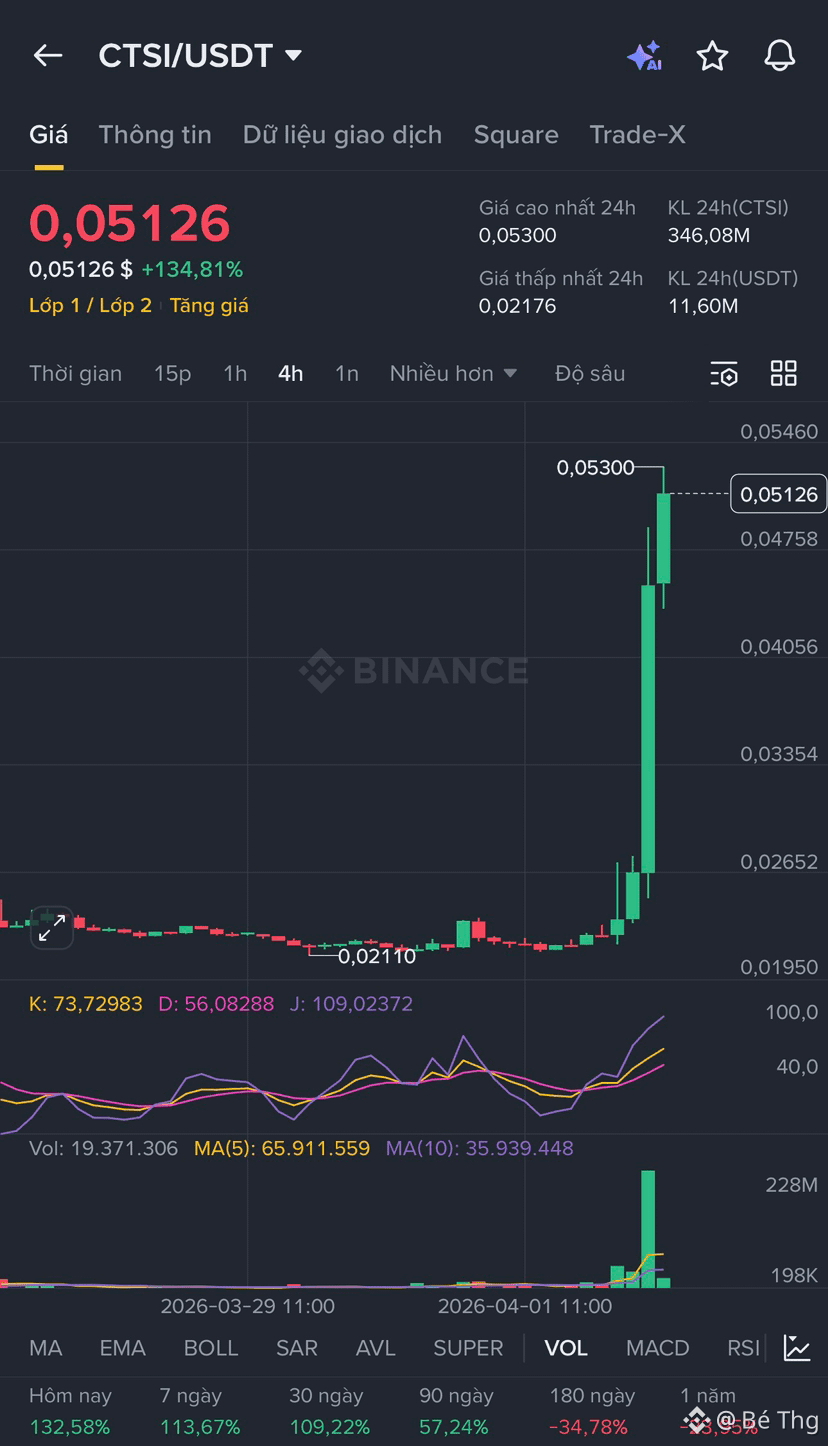The width and height of the screenshot is (828, 1446).
Task: Tap the 2026-03-29 11:00 date label
Action: (248, 1306)
